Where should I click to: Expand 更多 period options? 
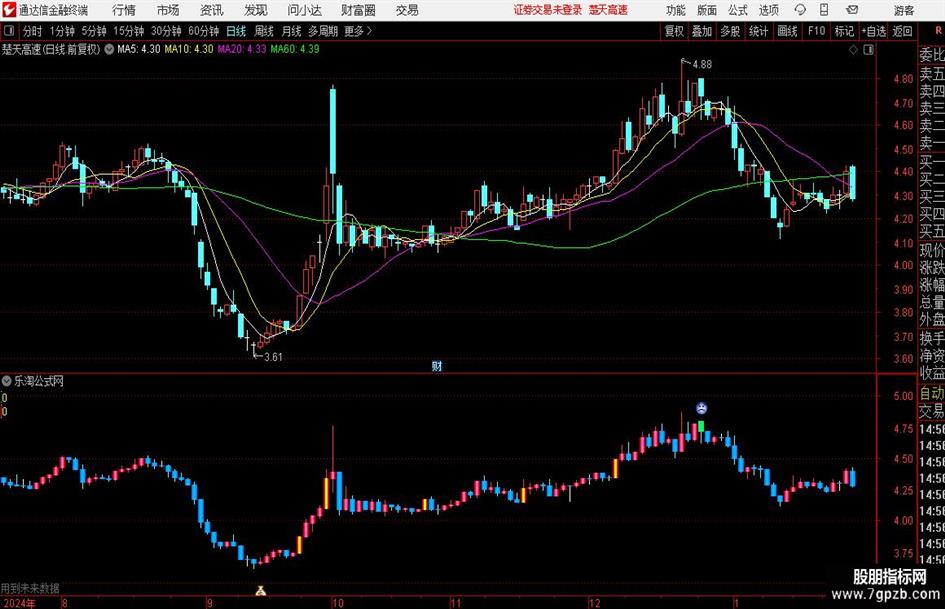coord(358,31)
